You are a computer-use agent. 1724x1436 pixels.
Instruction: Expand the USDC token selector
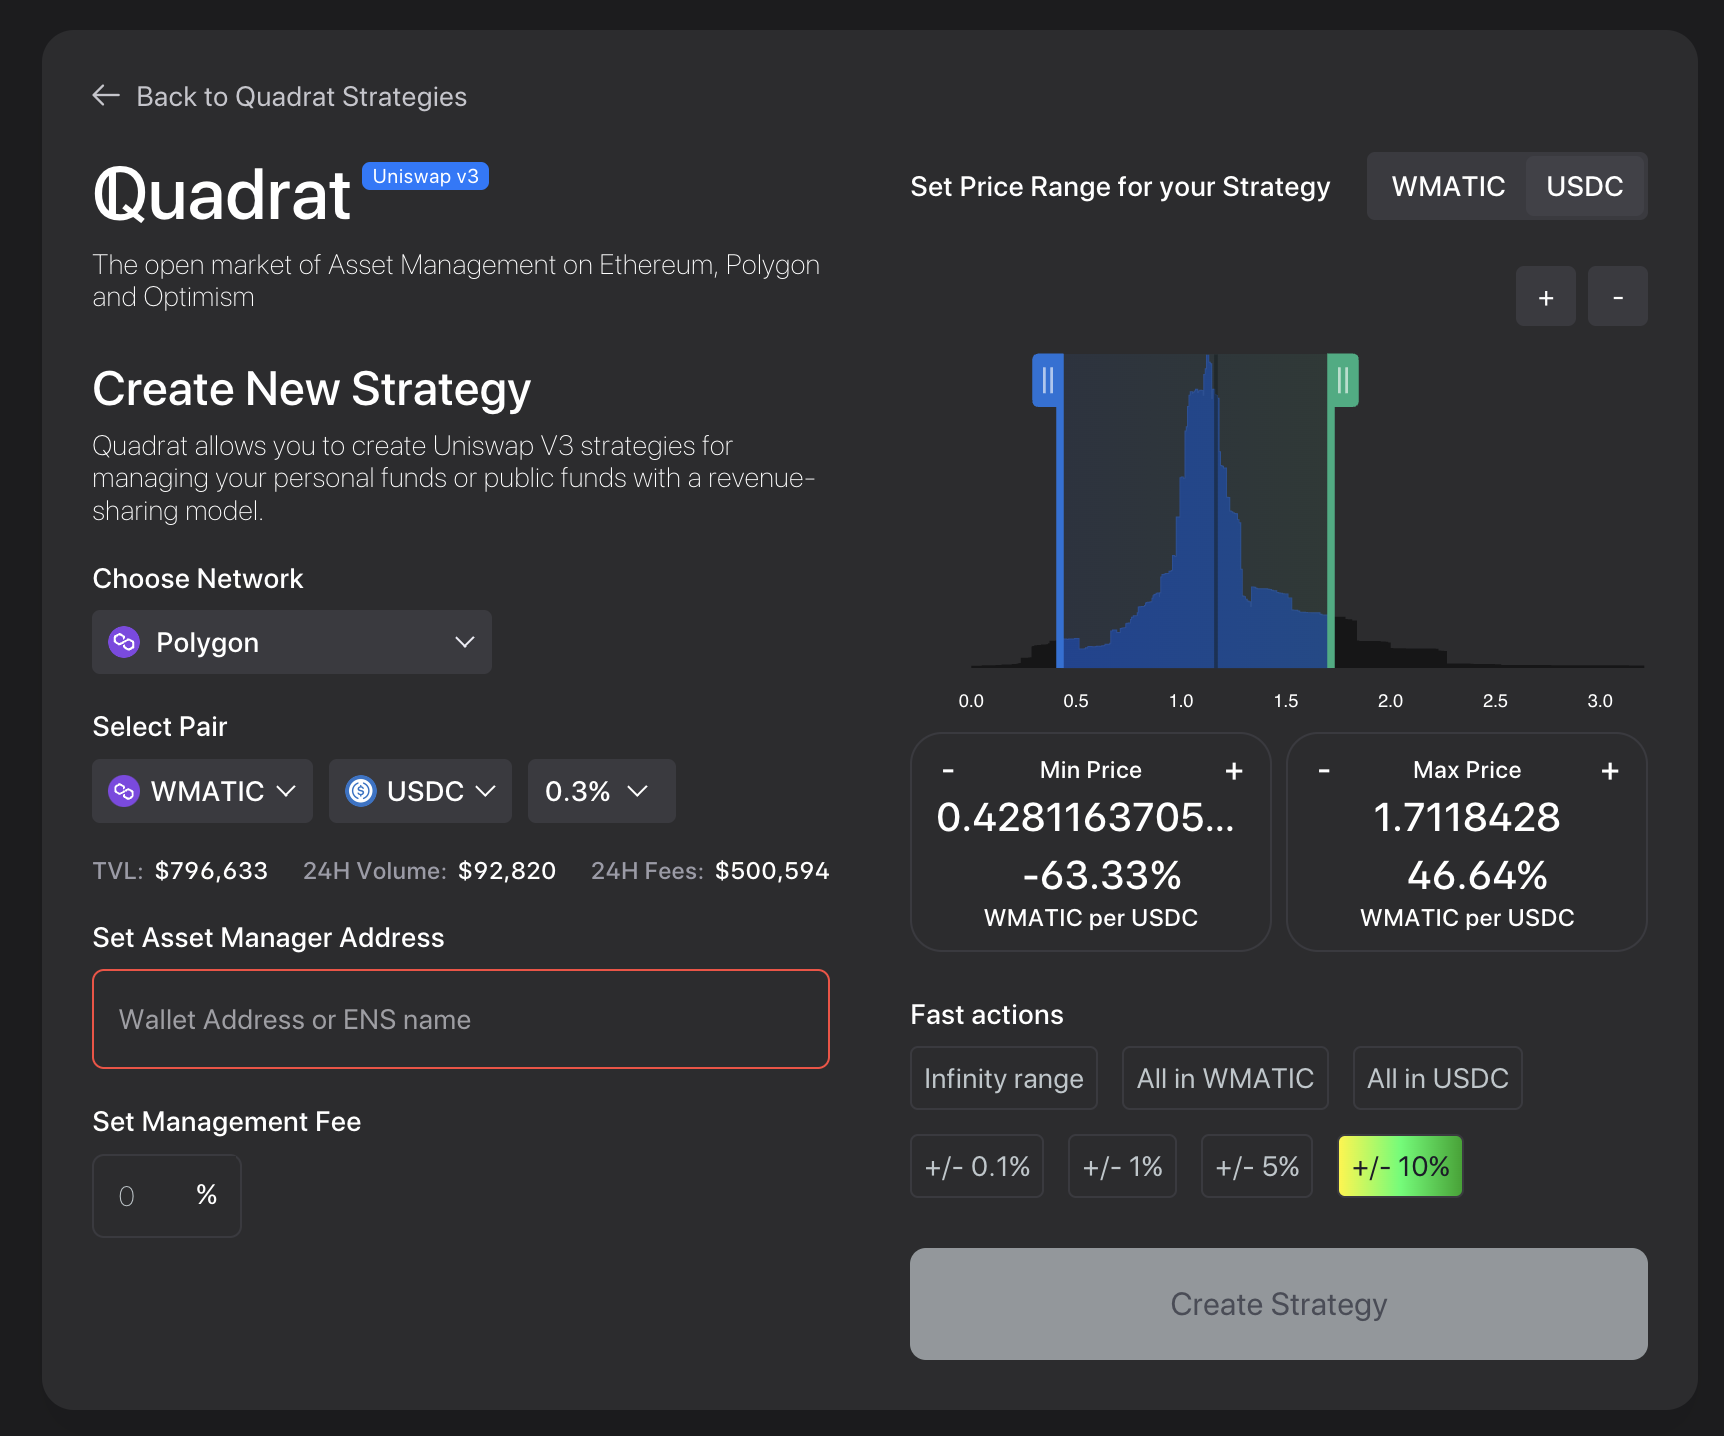(420, 791)
